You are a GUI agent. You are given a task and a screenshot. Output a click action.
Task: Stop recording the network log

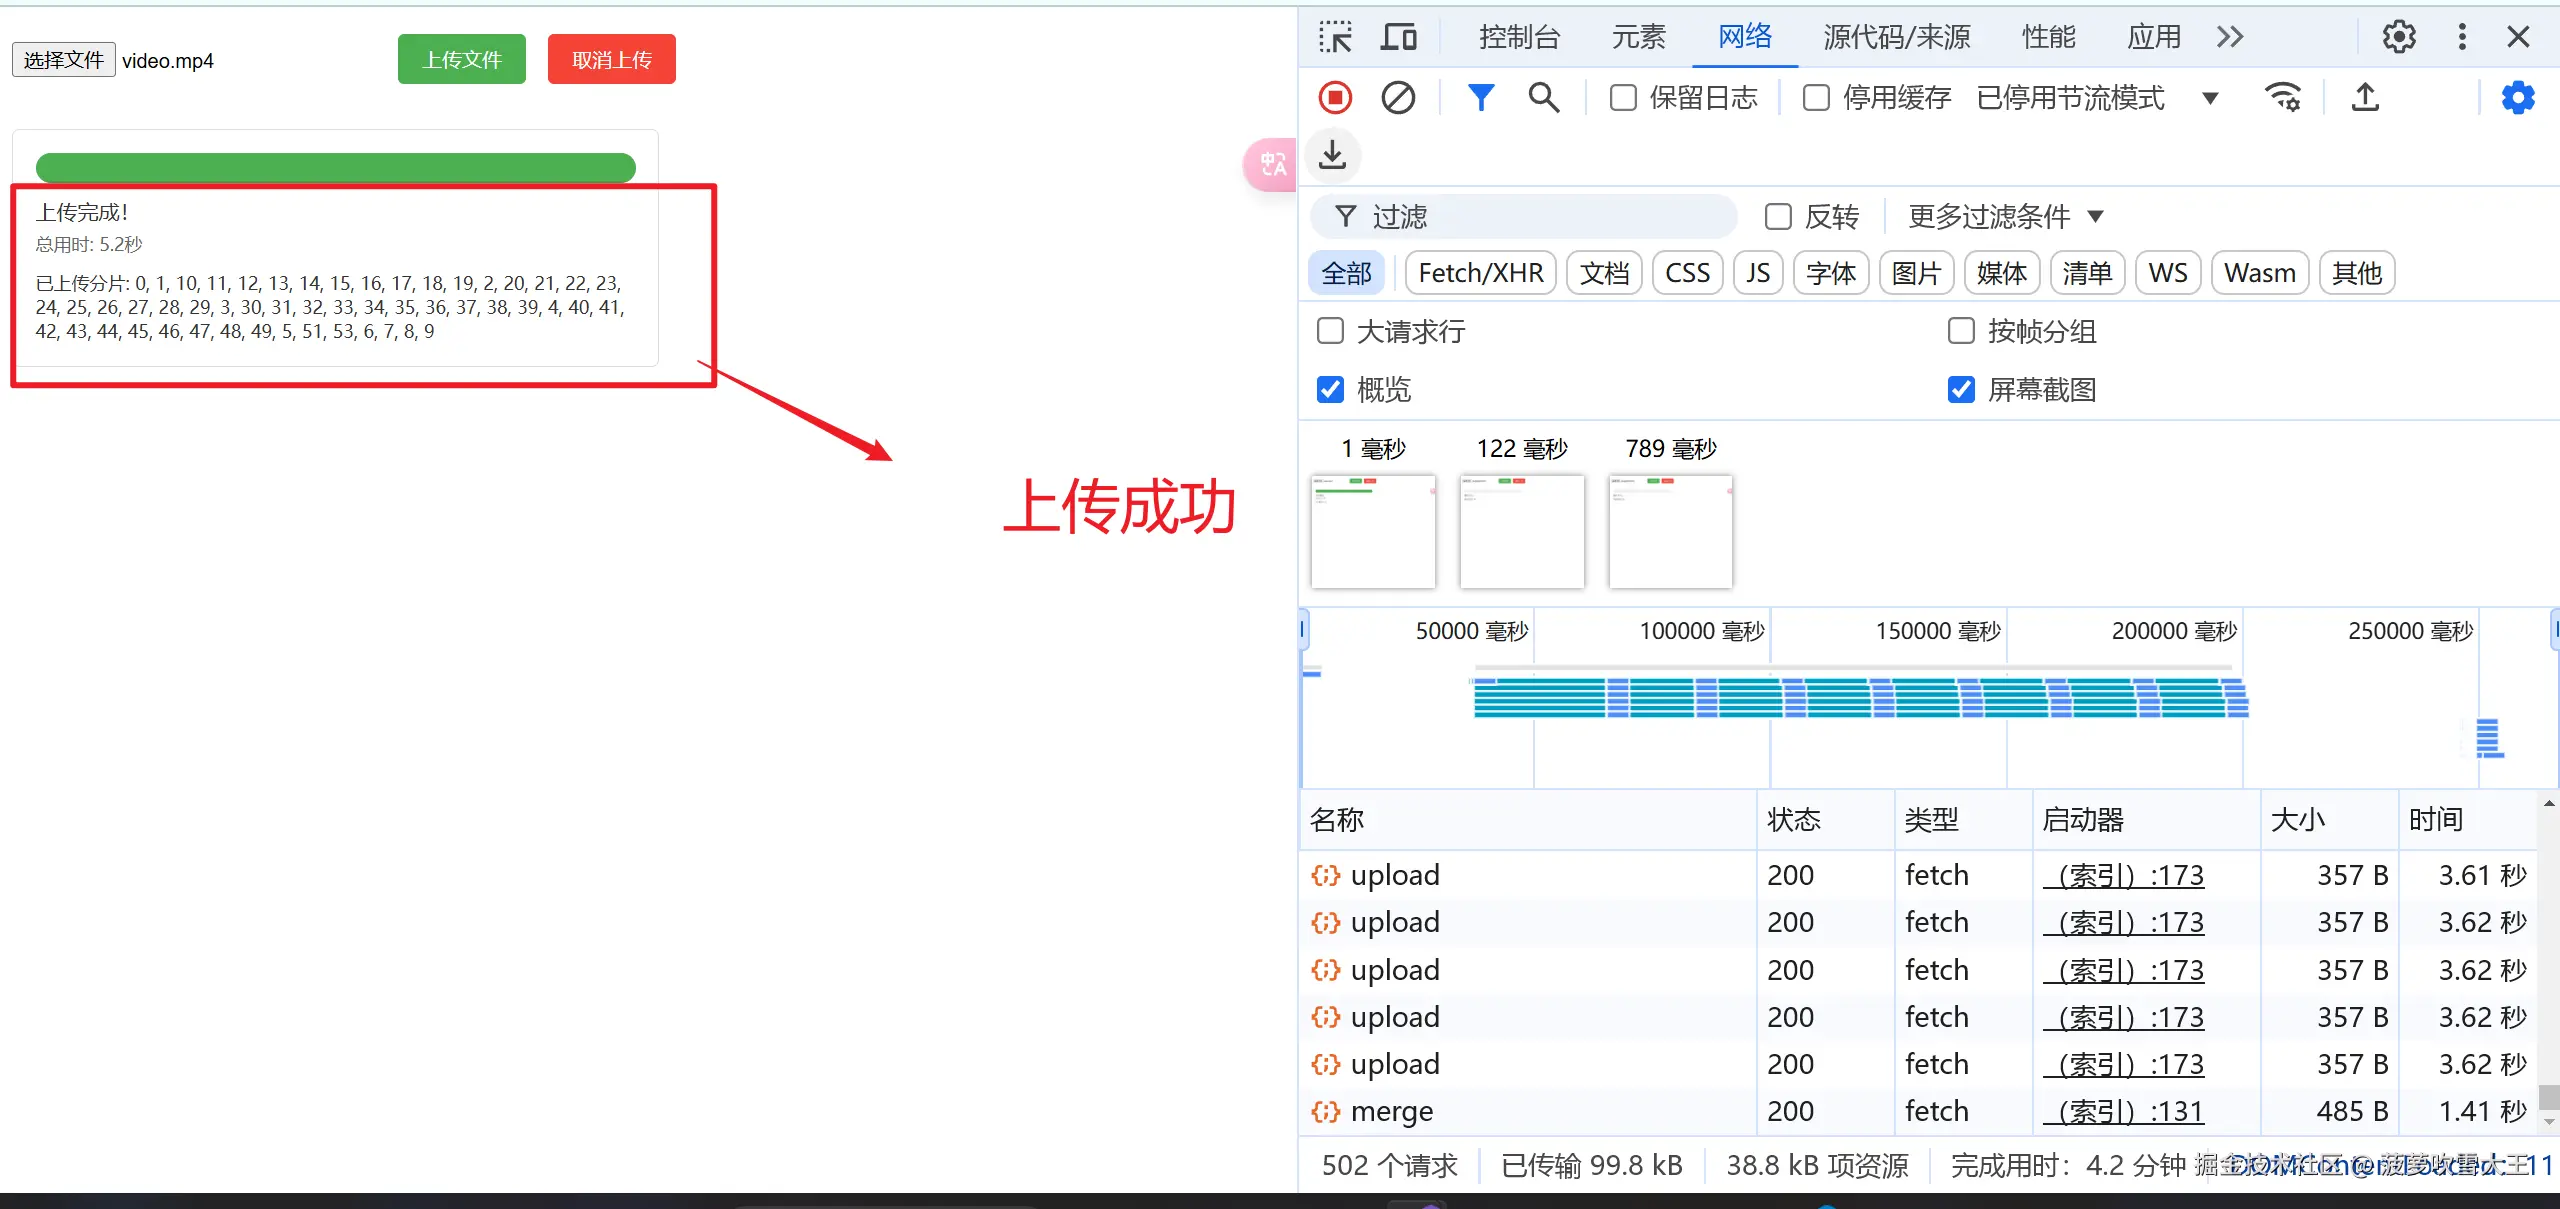point(1335,97)
